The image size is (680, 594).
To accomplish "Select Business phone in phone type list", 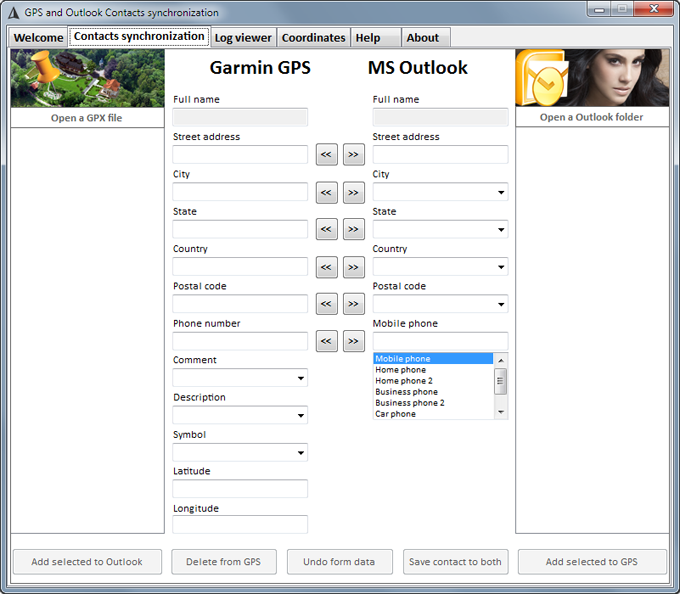I will tap(433, 392).
